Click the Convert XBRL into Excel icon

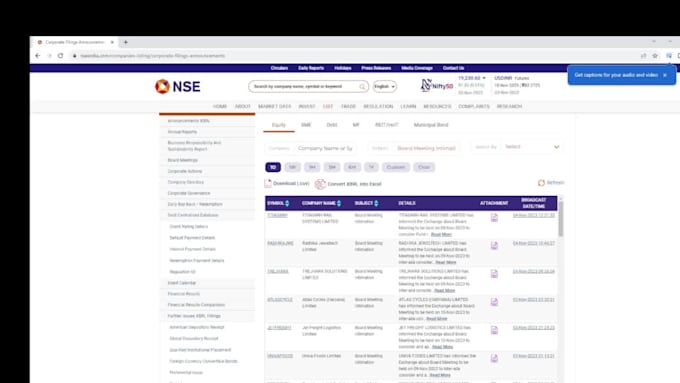pyautogui.click(x=320, y=184)
